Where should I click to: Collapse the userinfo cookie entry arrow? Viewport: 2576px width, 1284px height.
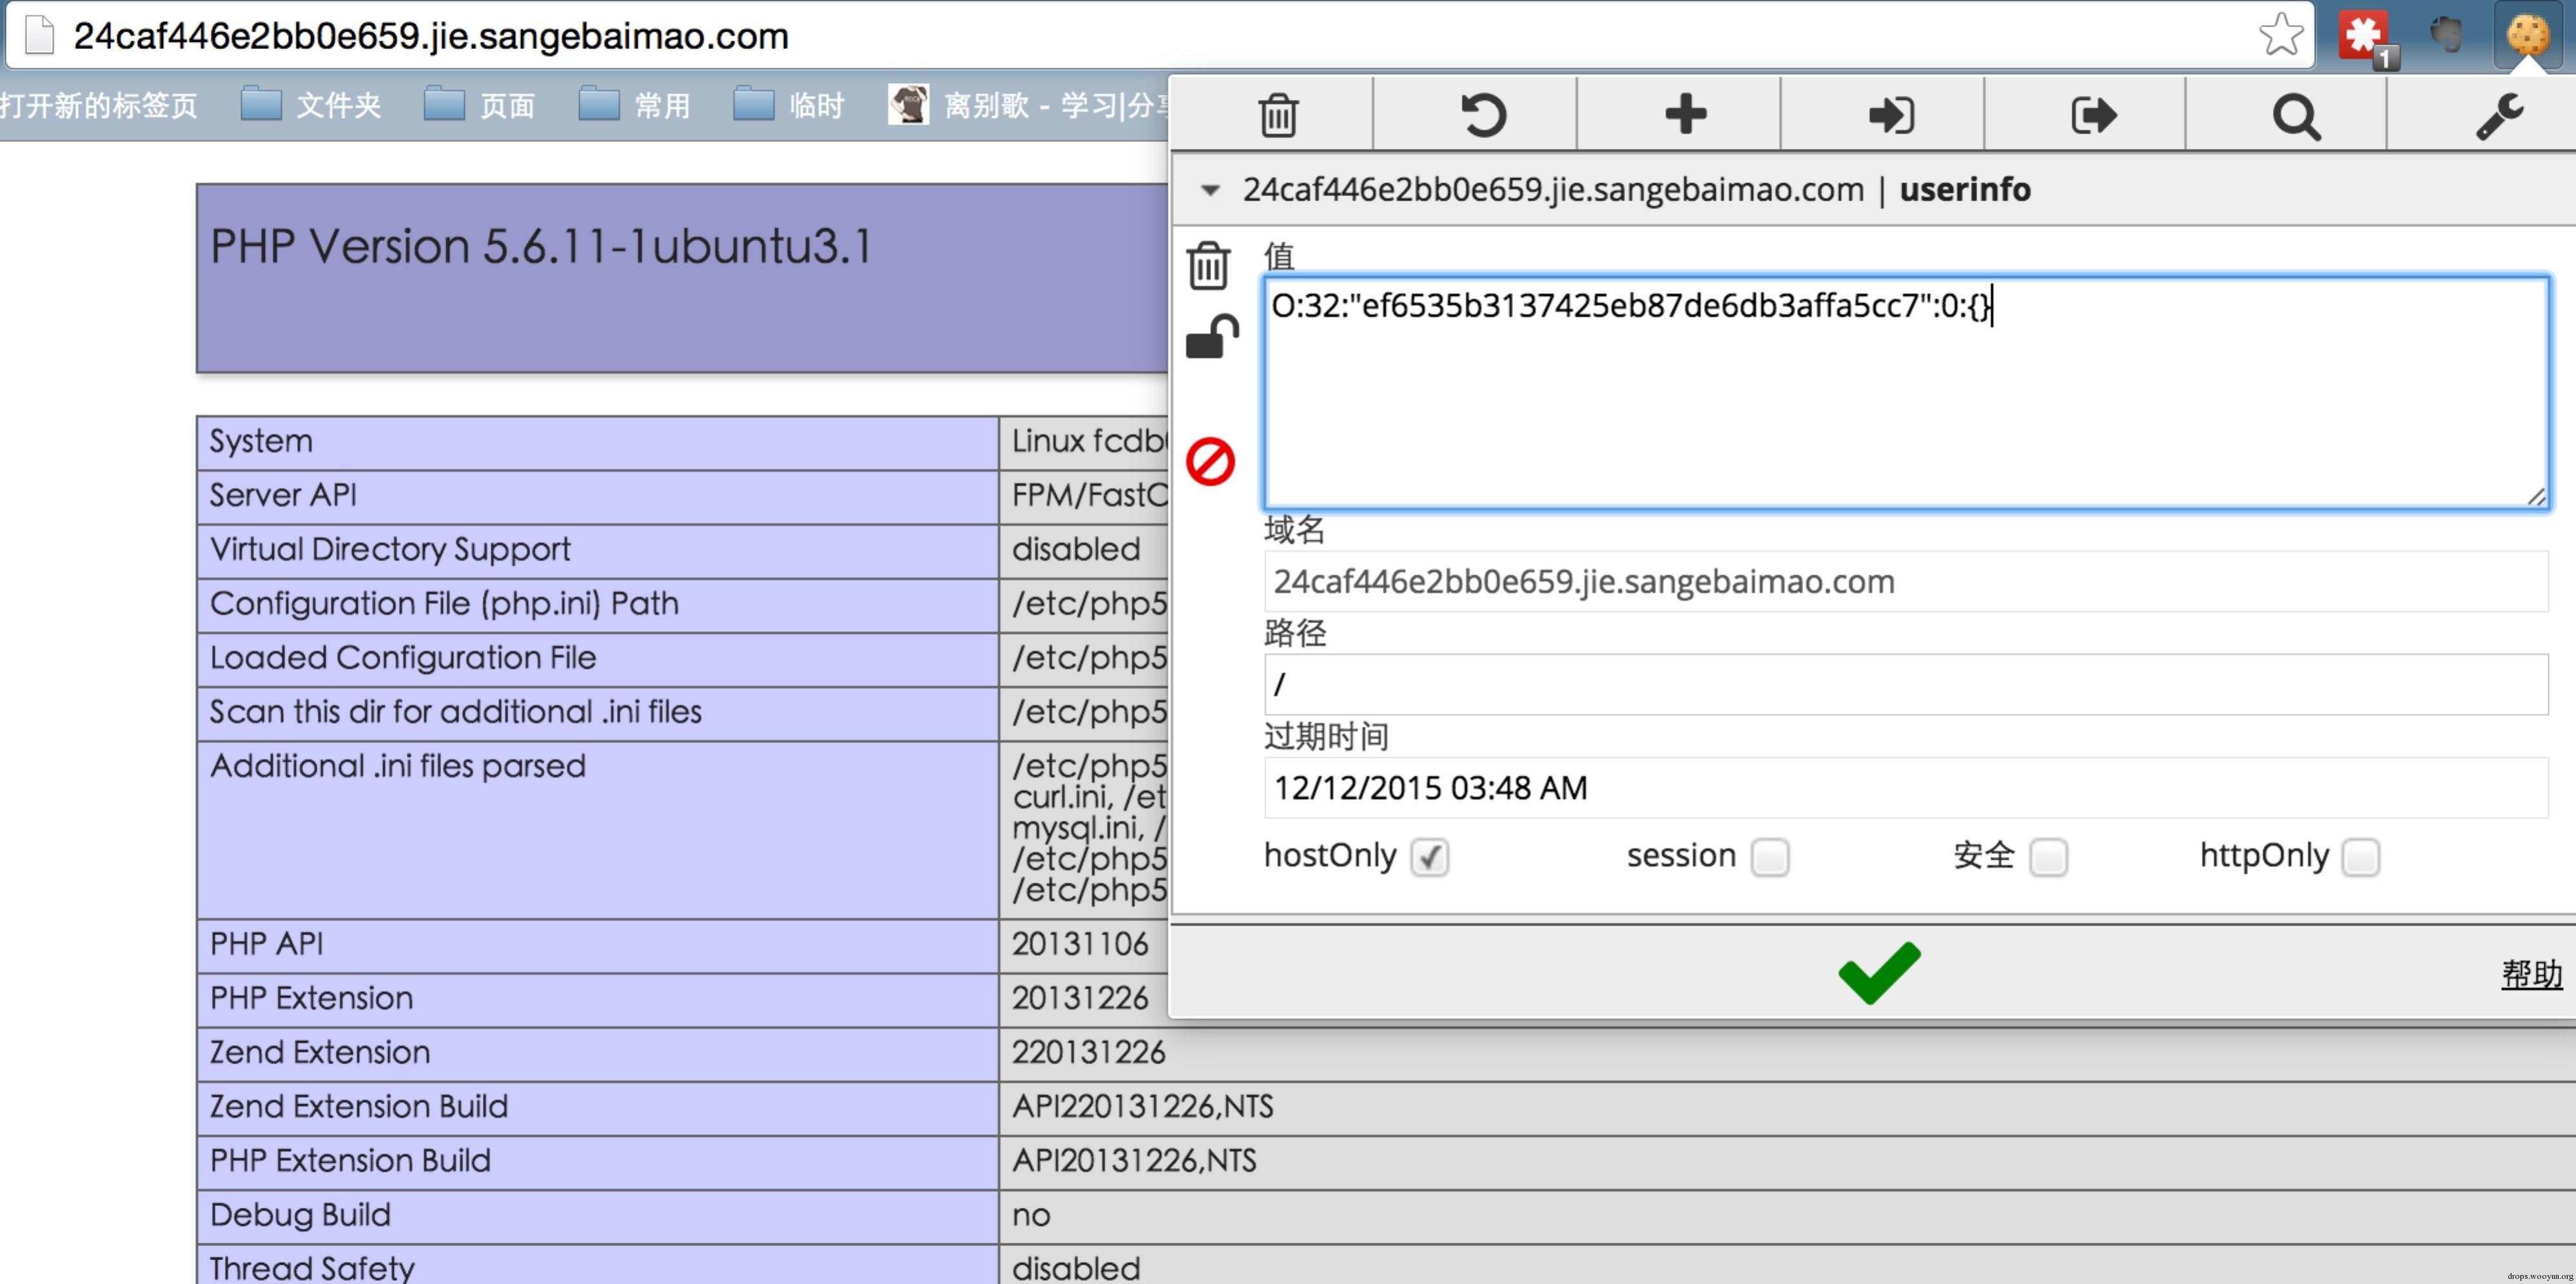click(1210, 190)
